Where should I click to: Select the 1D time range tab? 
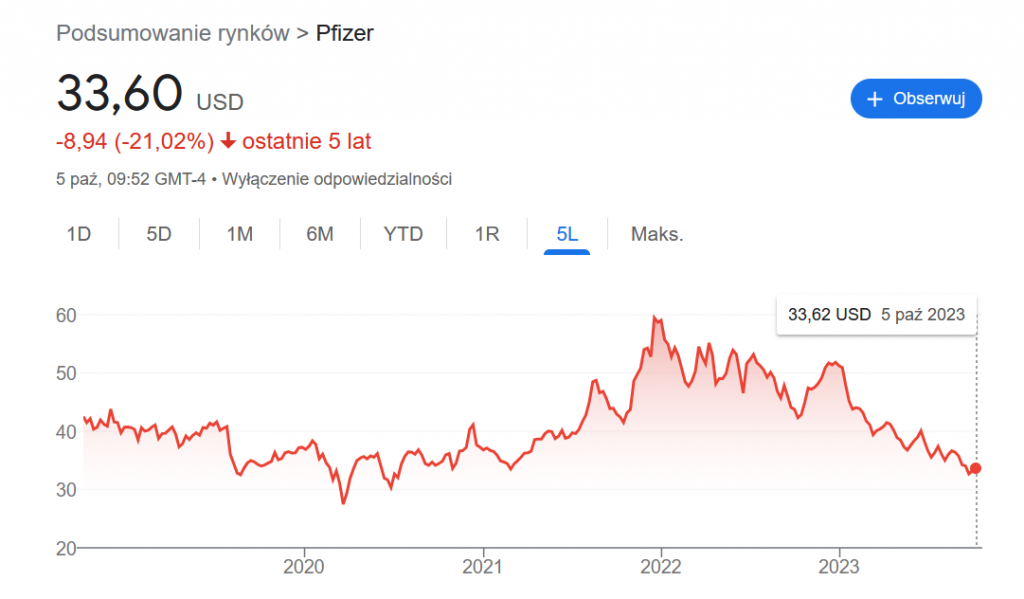click(79, 235)
